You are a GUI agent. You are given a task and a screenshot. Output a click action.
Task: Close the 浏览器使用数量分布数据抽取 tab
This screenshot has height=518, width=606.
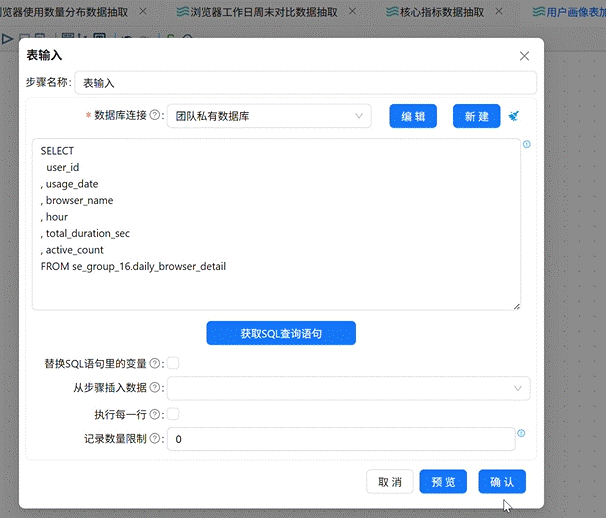[143, 11]
